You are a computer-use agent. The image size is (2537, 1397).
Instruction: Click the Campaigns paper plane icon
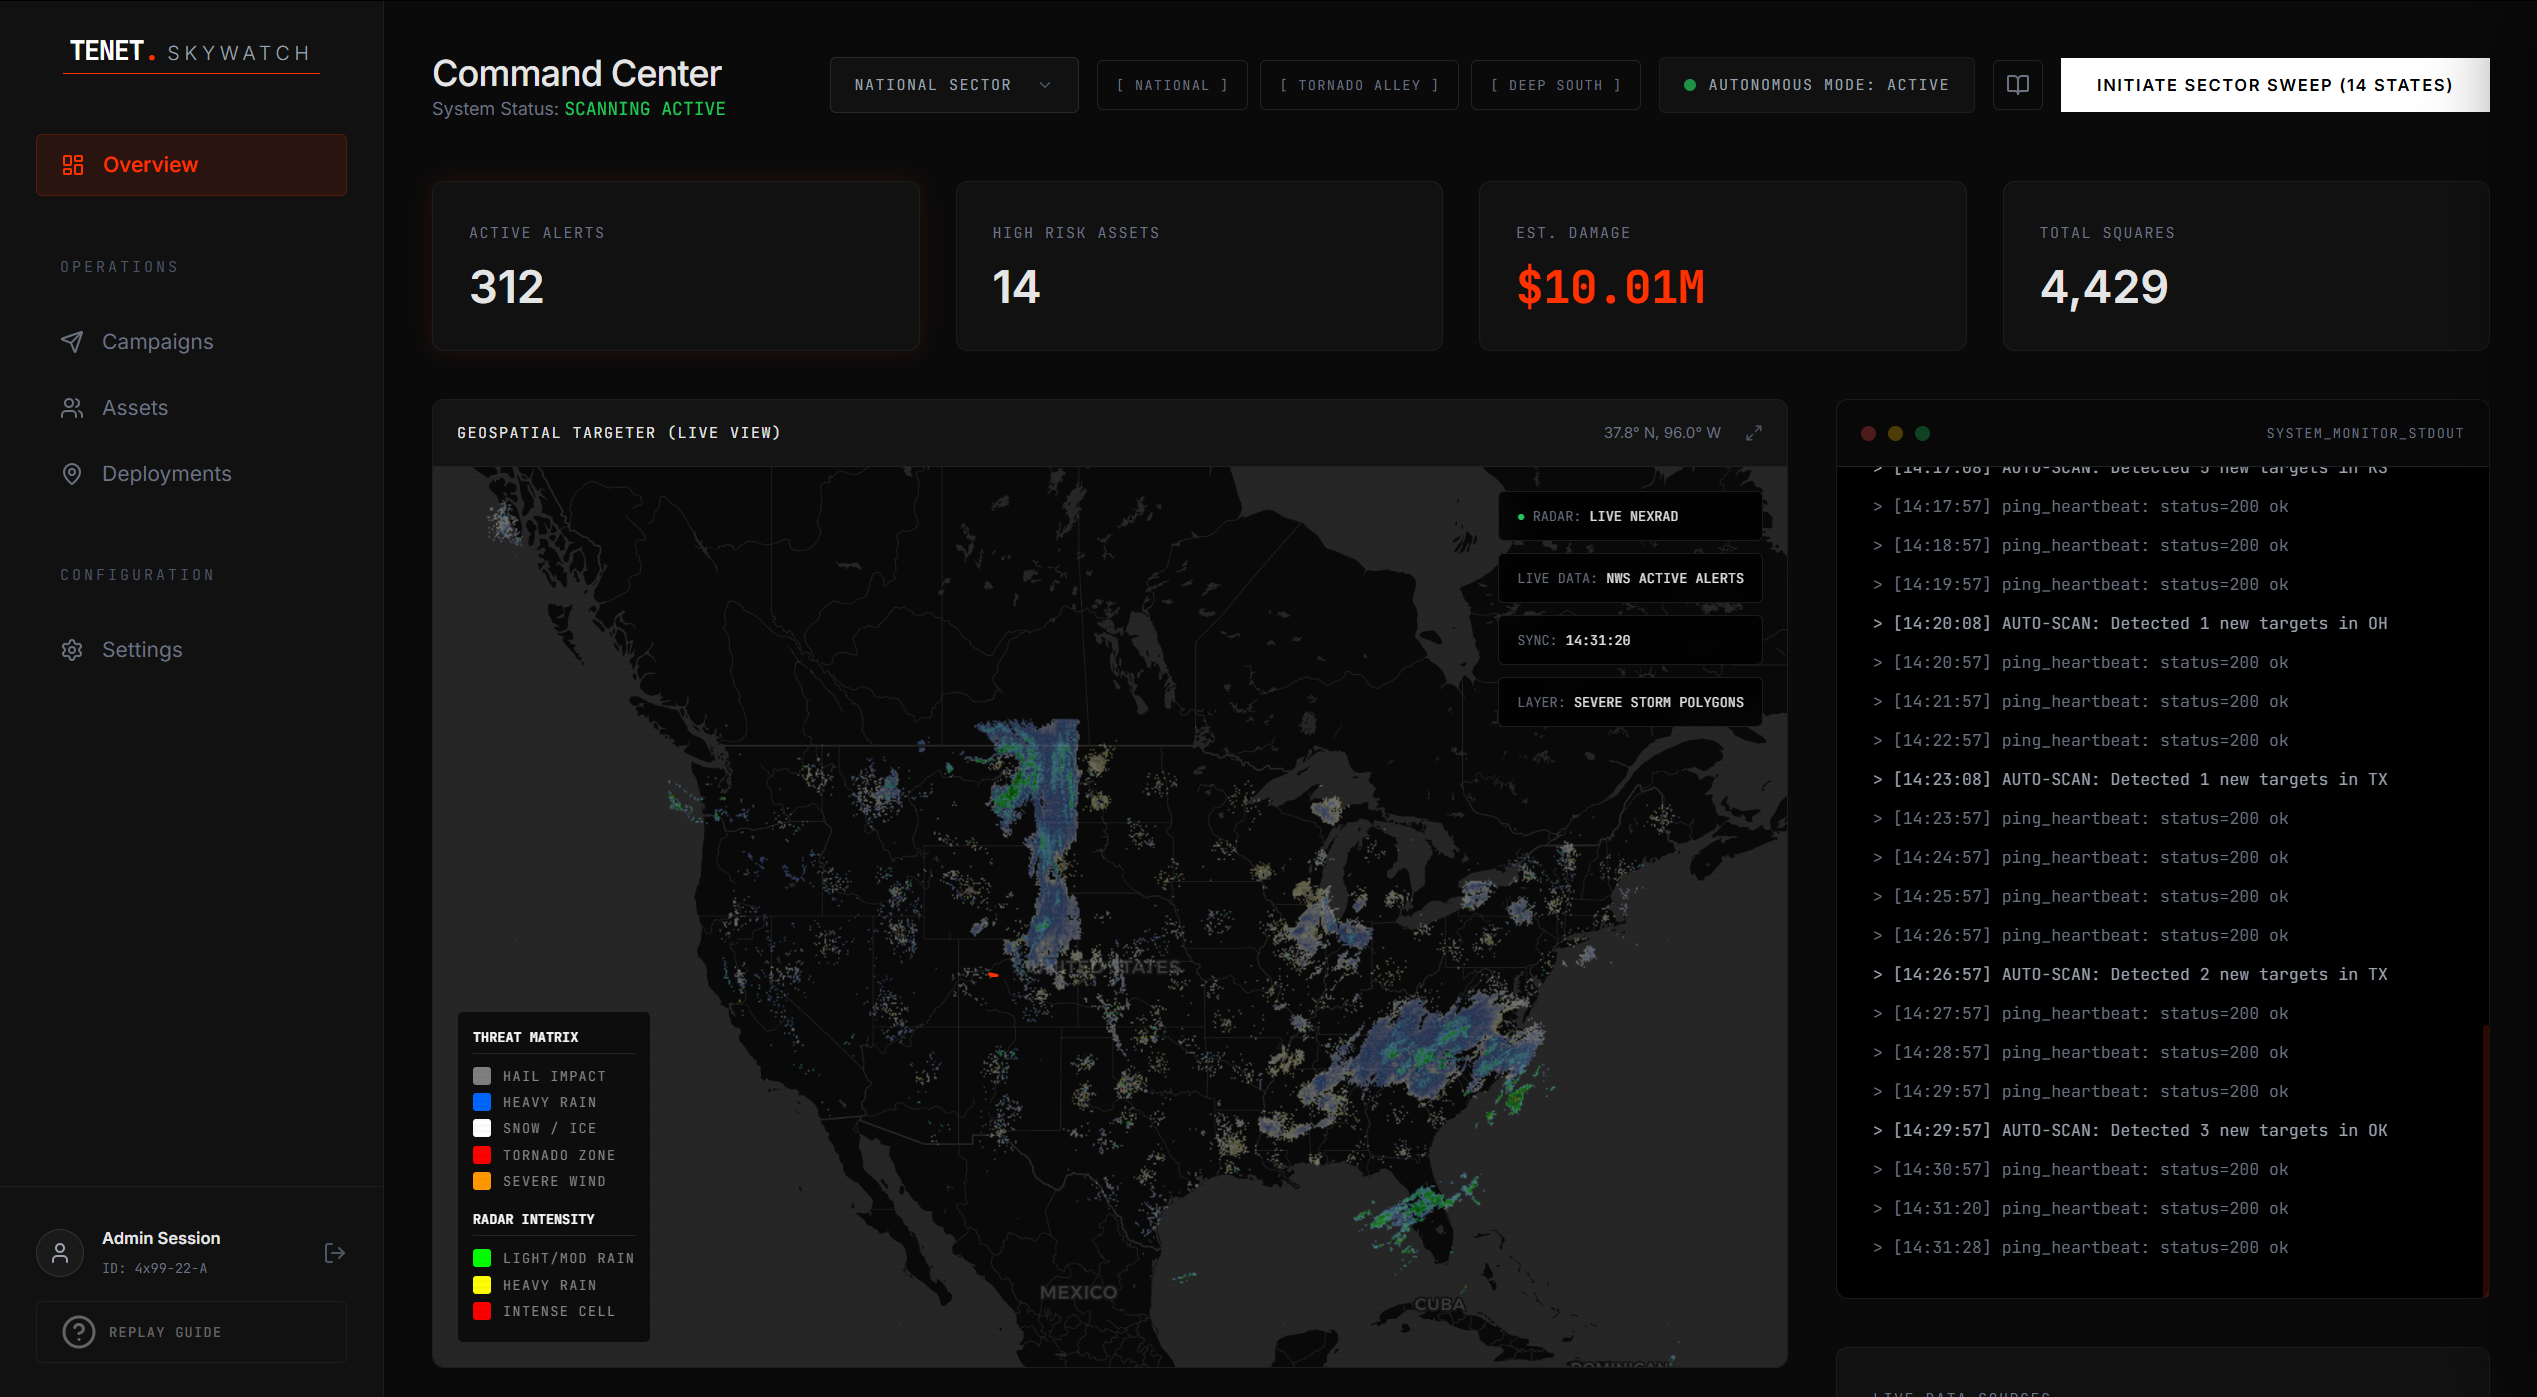(x=72, y=342)
